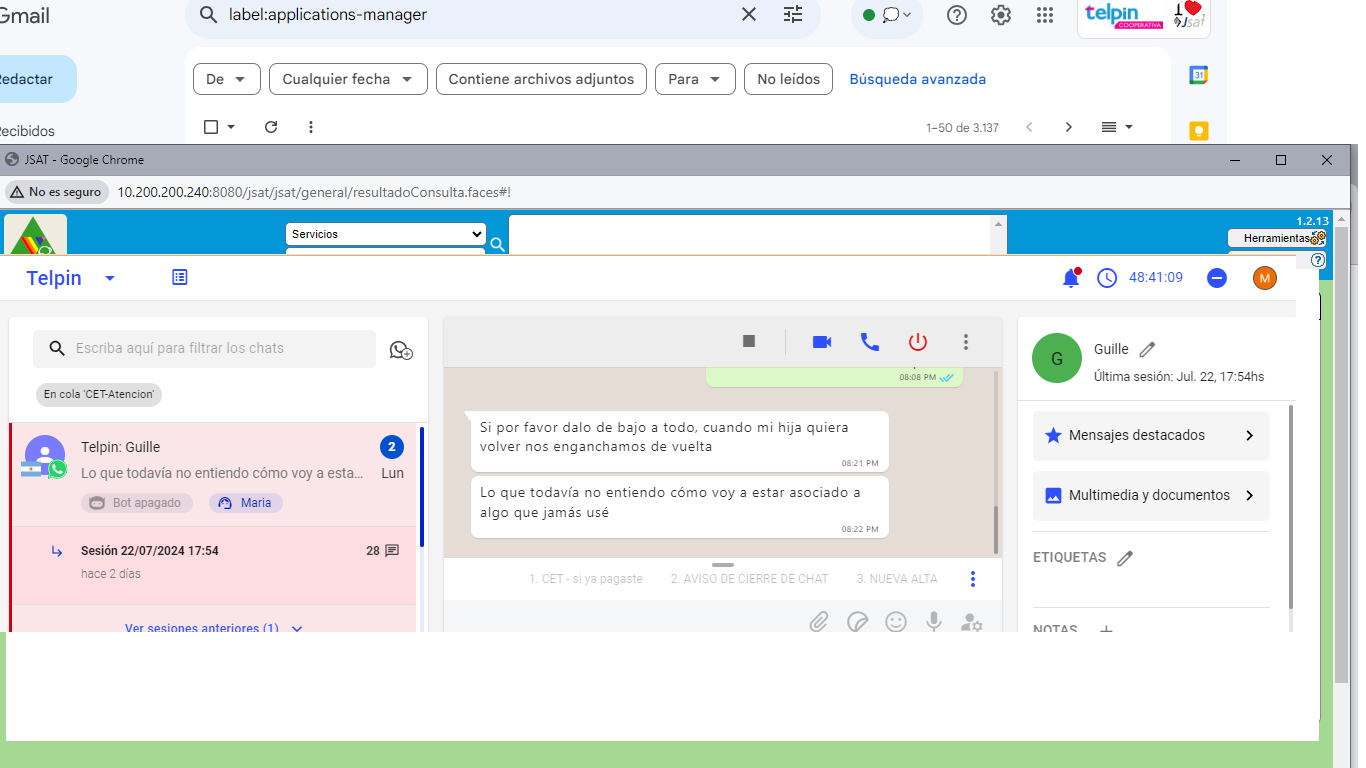Click the microphone voice message icon
This screenshot has width=1366, height=768.
(x=934, y=622)
